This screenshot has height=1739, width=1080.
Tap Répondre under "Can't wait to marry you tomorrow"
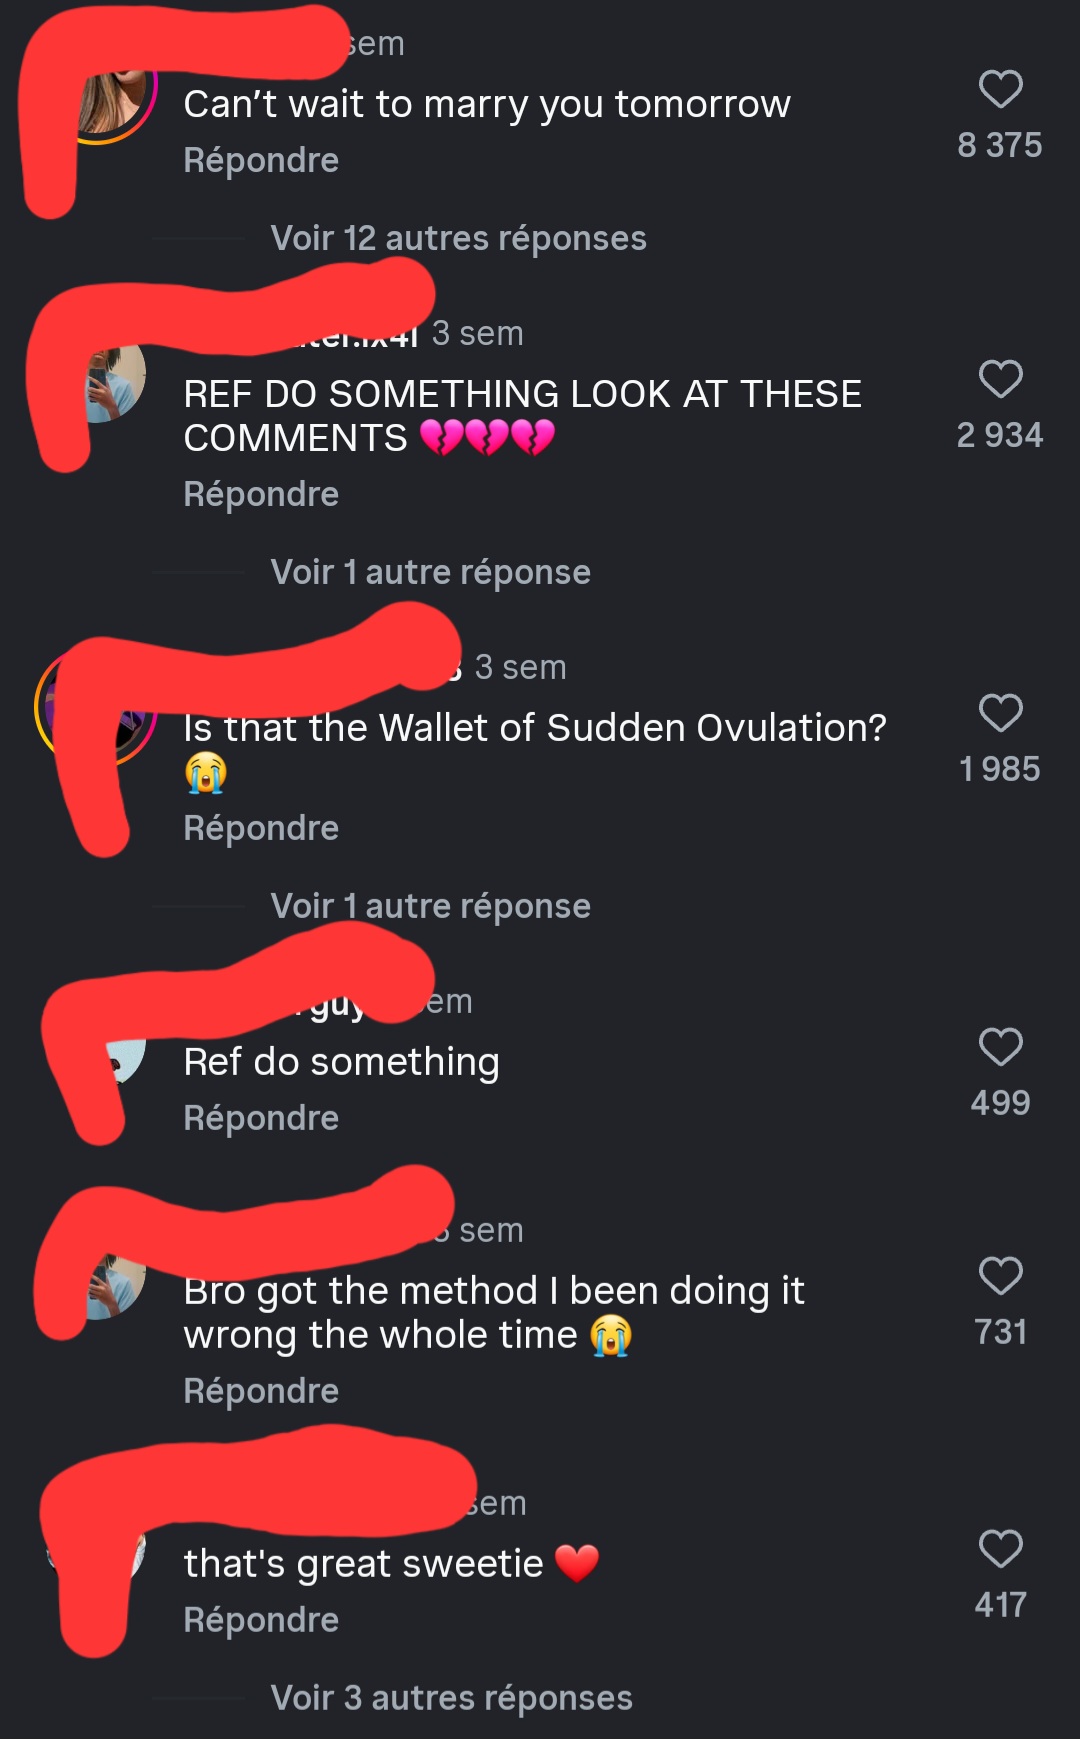[261, 160]
